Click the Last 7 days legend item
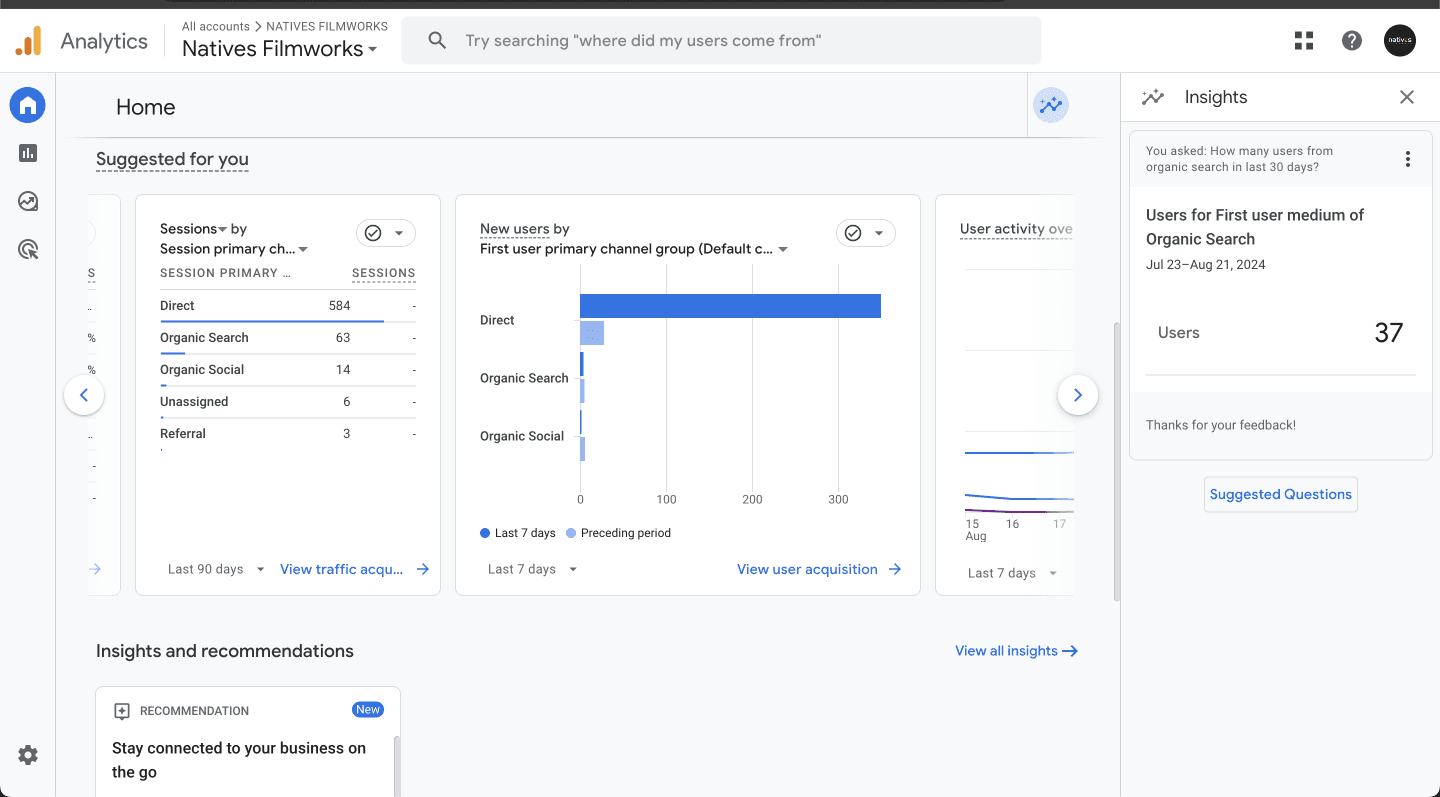 pyautogui.click(x=518, y=533)
